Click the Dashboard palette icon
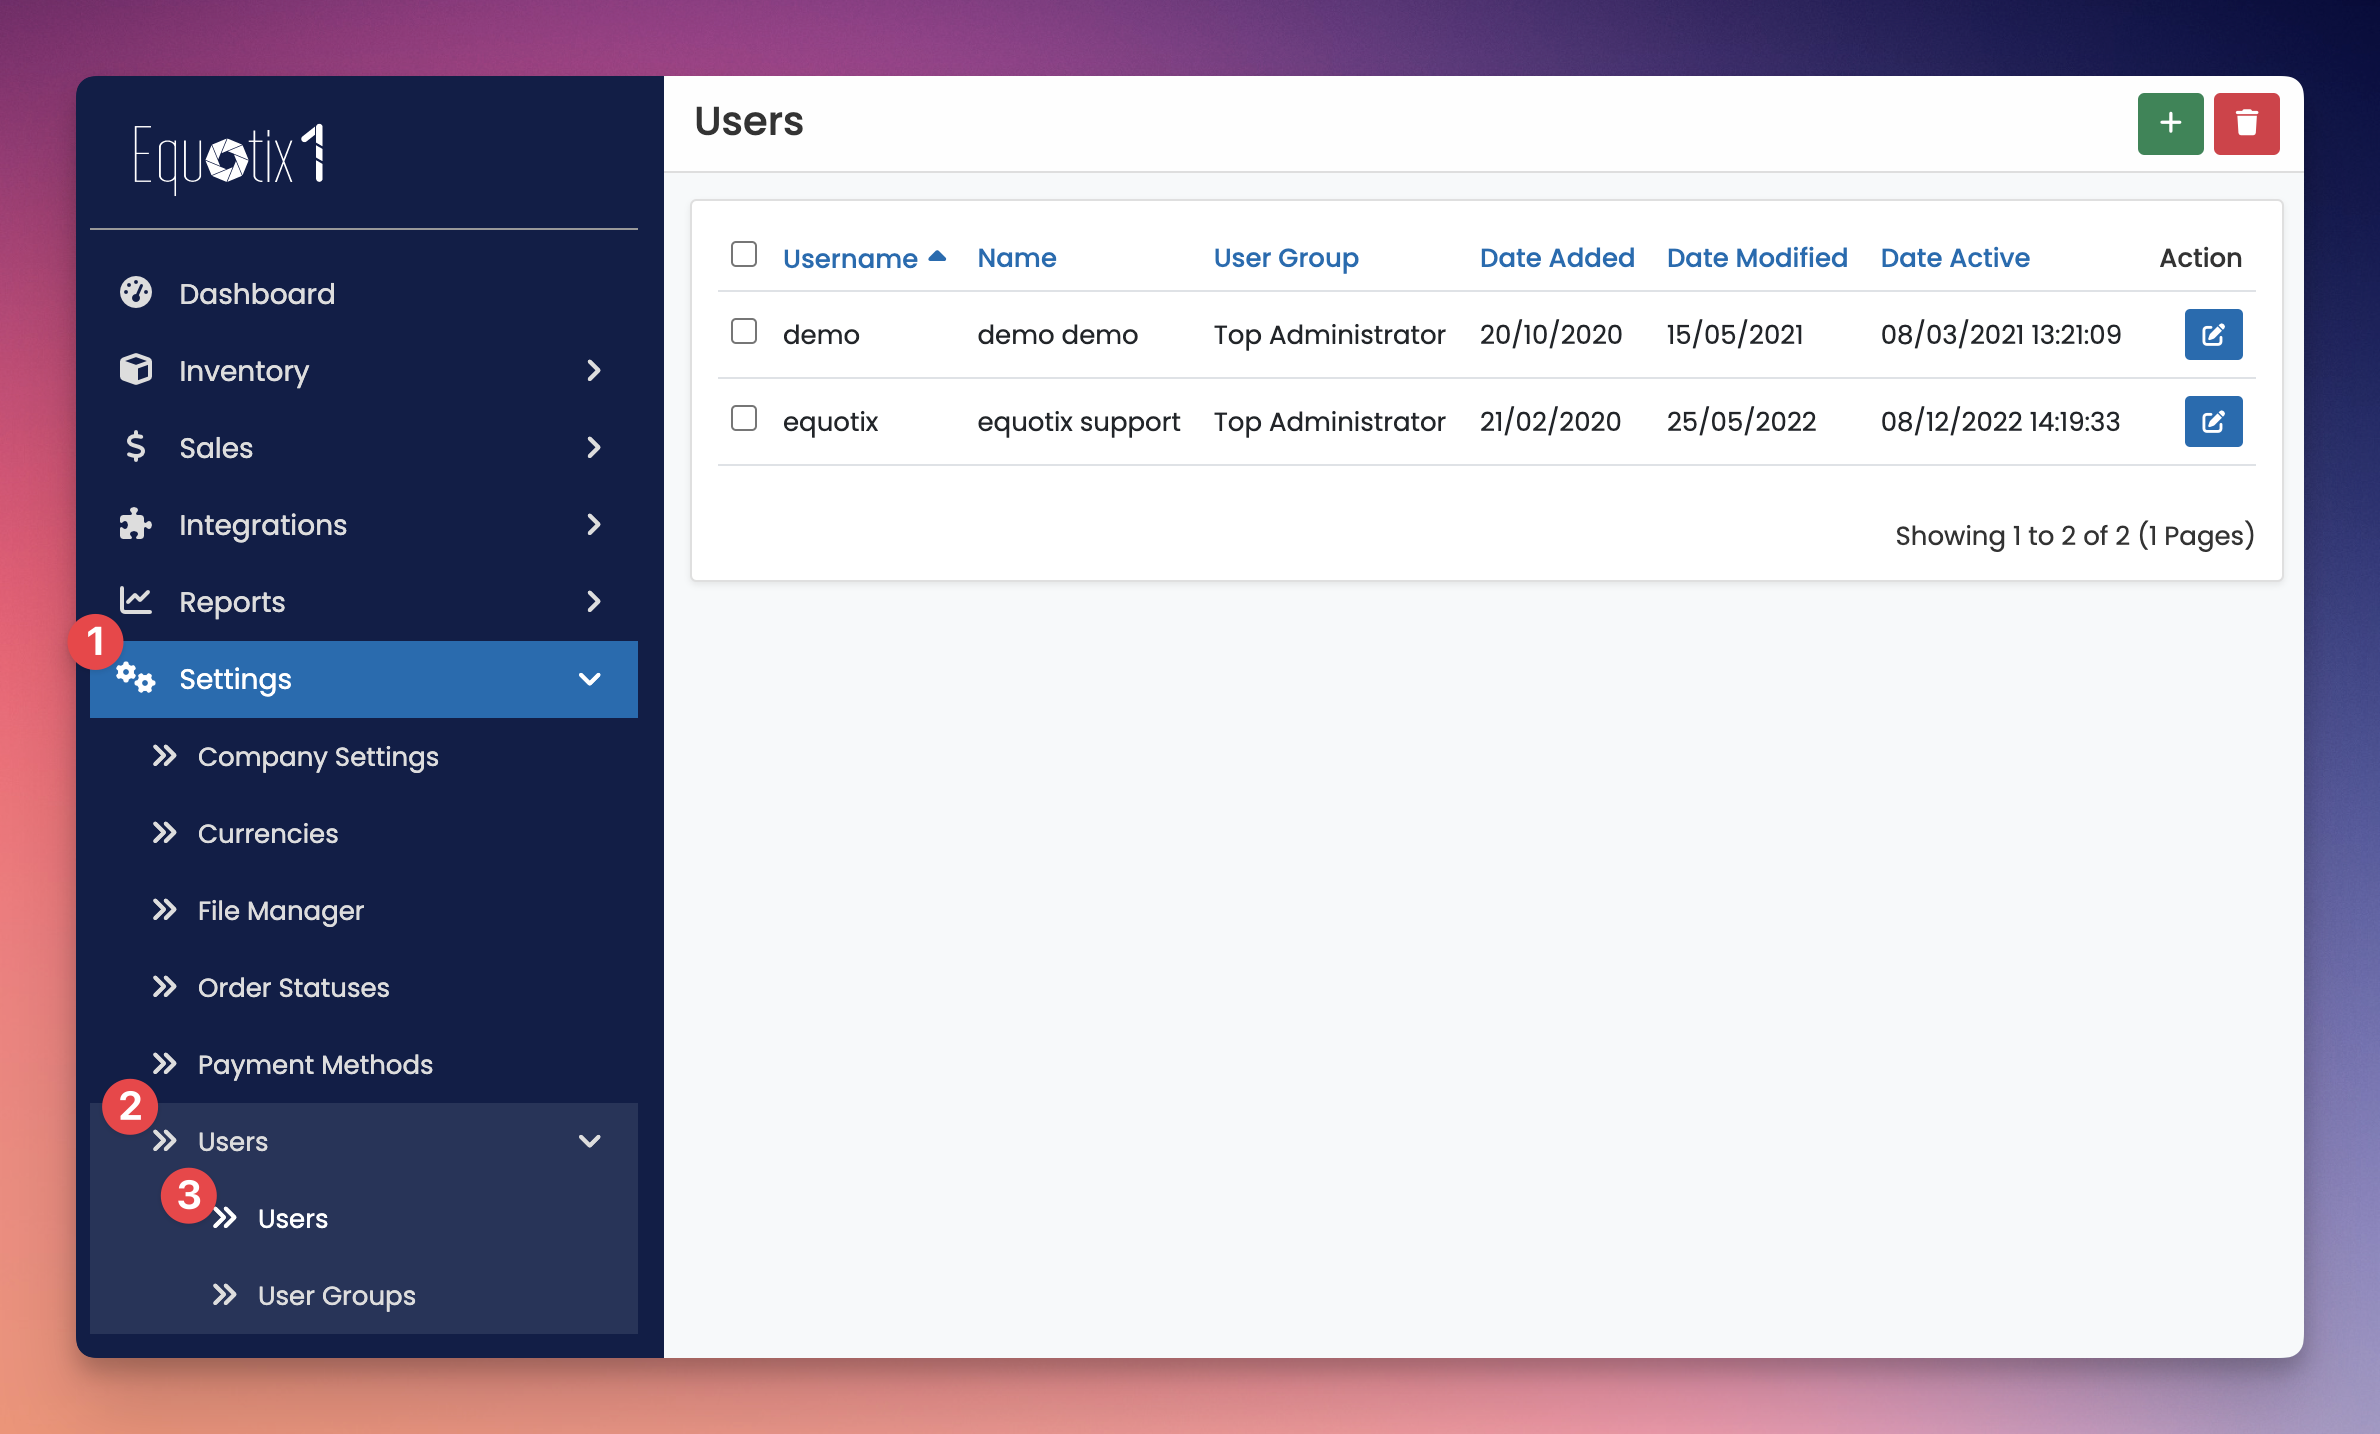The height and width of the screenshot is (1434, 2380). pyautogui.click(x=136, y=292)
